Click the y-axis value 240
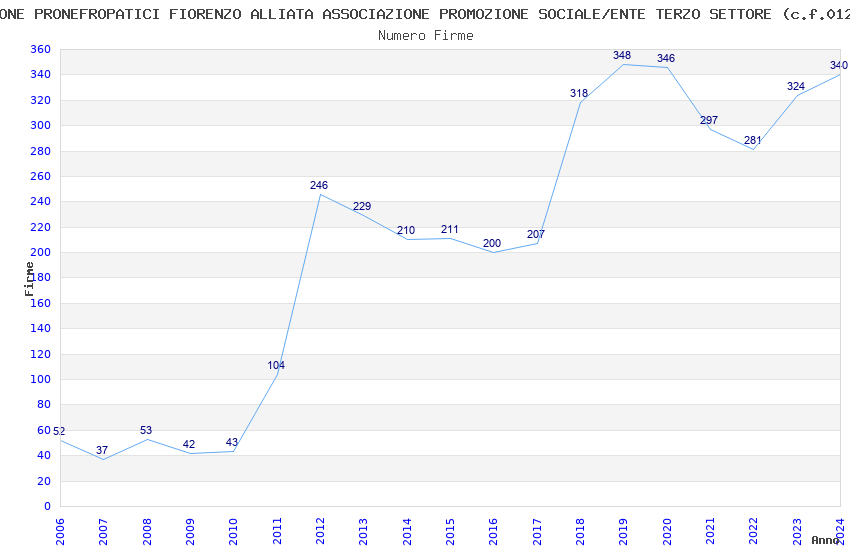The width and height of the screenshot is (850, 550). pos(41,201)
